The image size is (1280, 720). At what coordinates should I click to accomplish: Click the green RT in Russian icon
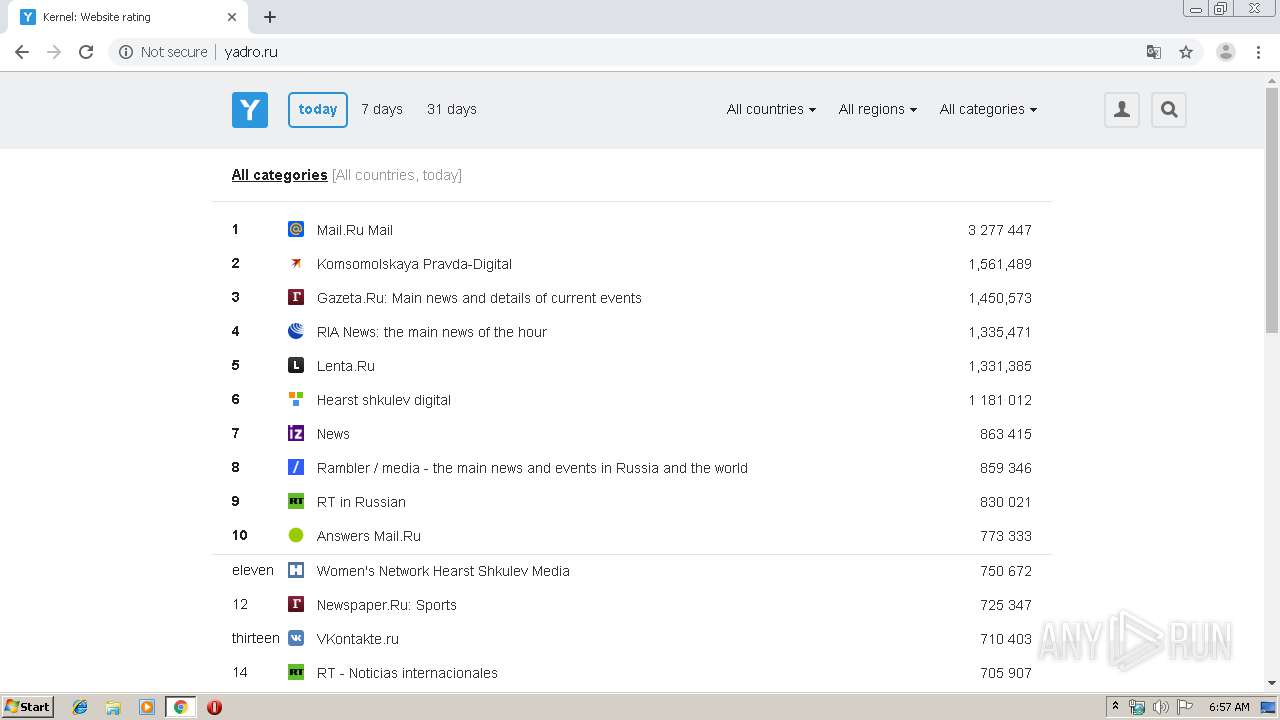296,501
